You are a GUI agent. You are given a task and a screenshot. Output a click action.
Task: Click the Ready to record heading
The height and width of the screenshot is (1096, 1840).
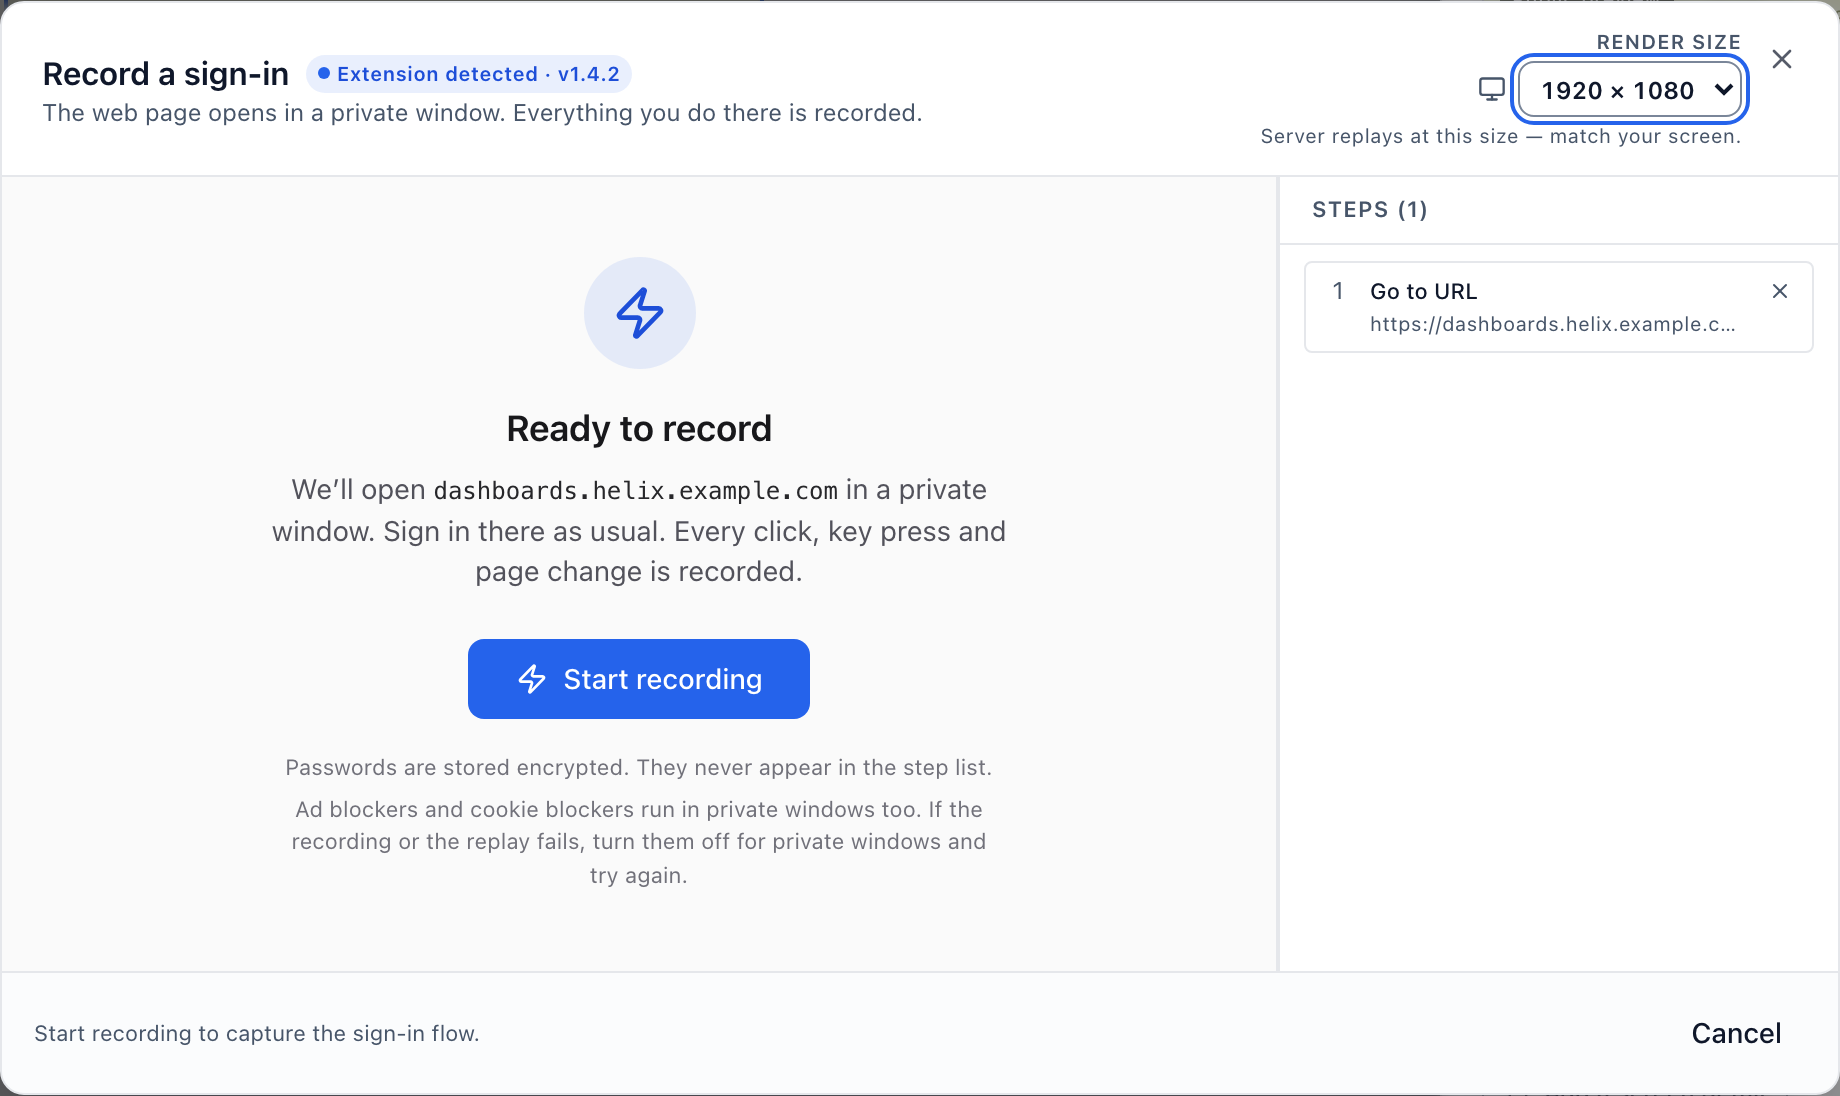tap(639, 429)
